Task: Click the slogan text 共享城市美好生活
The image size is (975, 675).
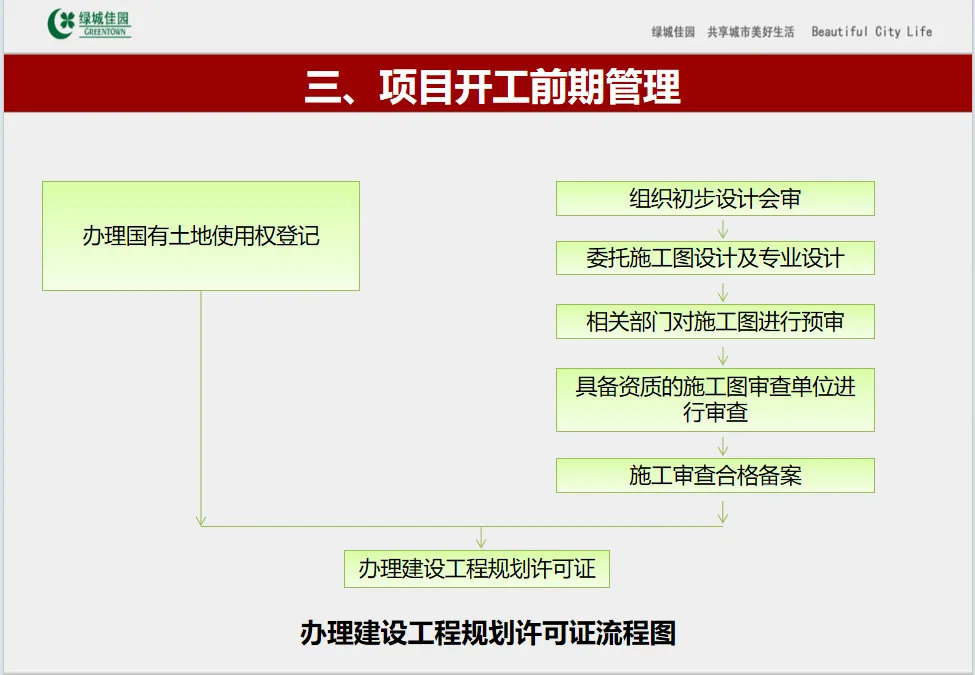Action: click(751, 32)
